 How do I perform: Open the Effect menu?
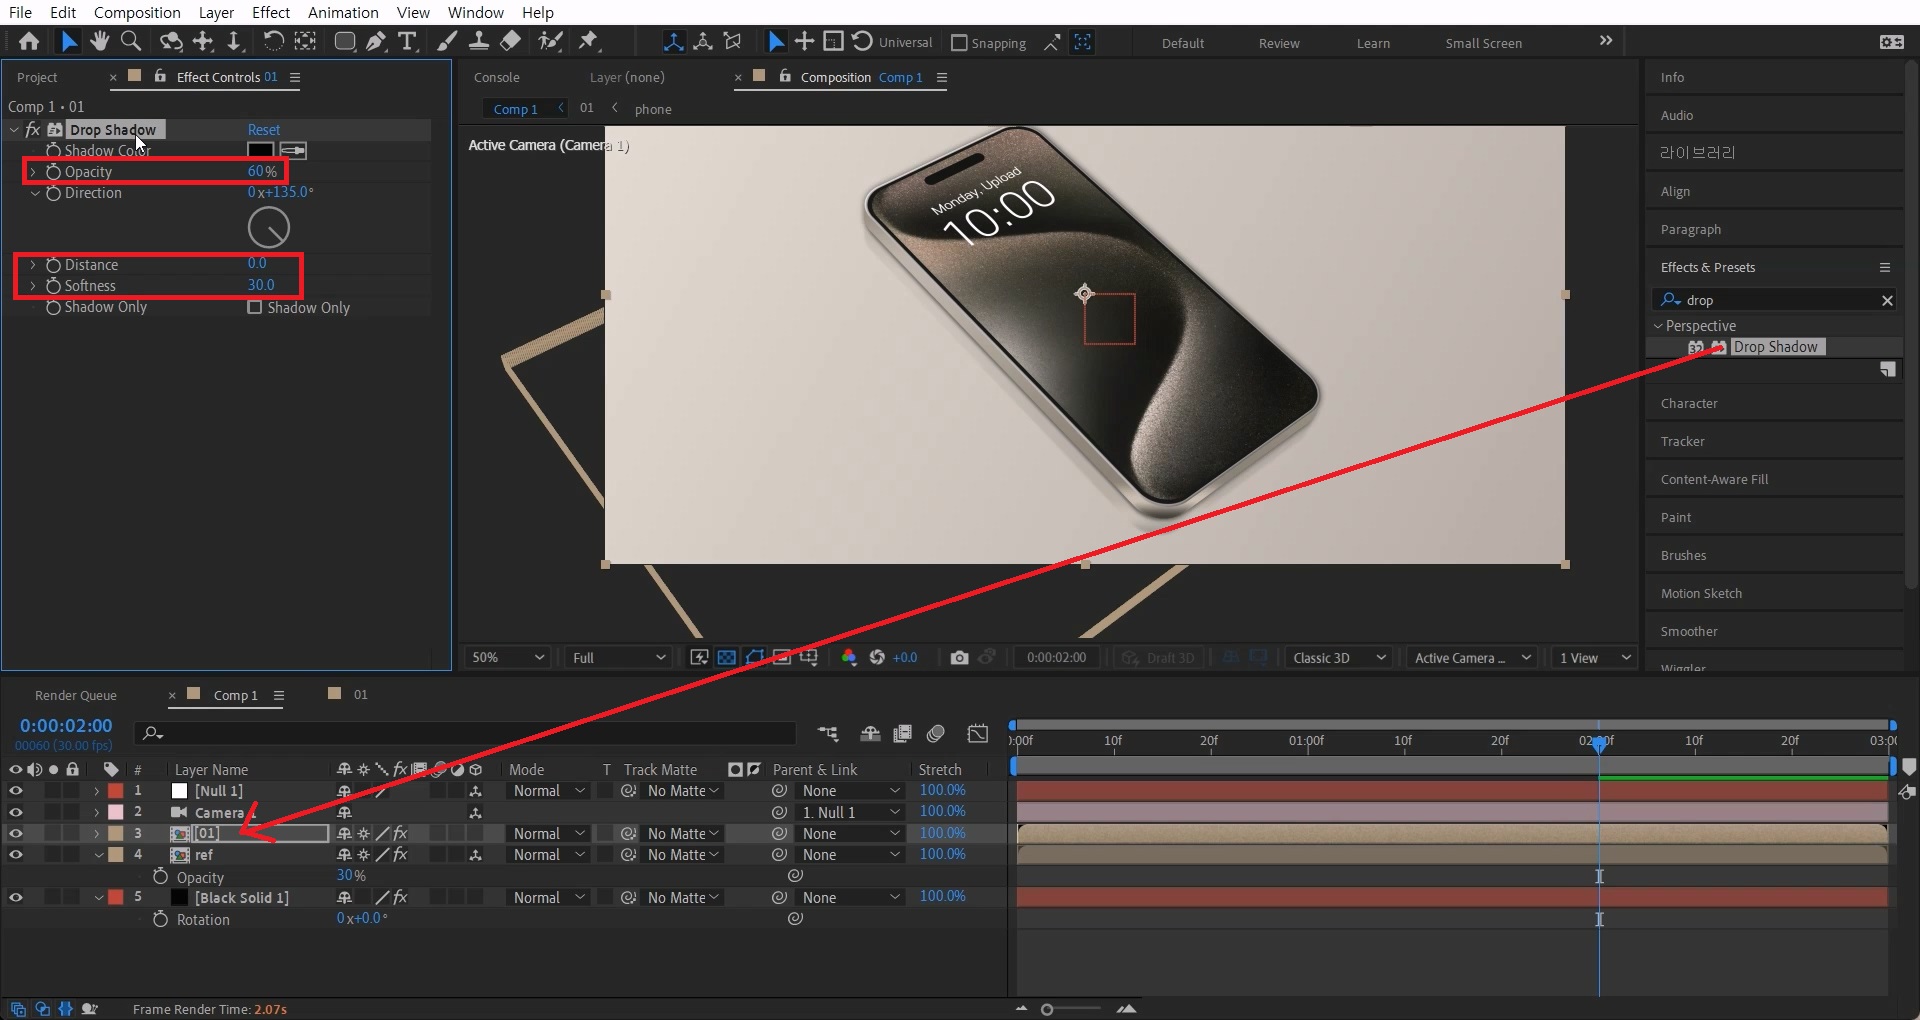pos(271,12)
